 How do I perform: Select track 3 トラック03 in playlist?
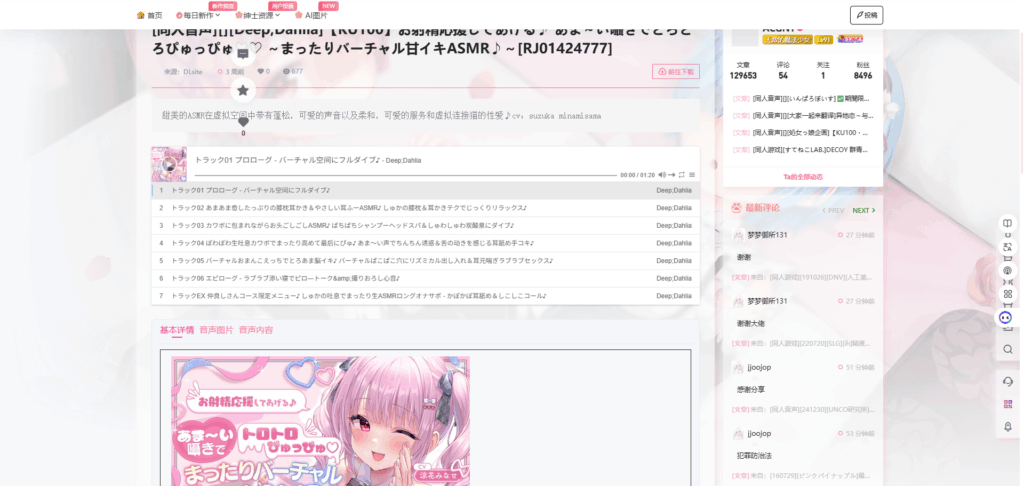click(425, 225)
